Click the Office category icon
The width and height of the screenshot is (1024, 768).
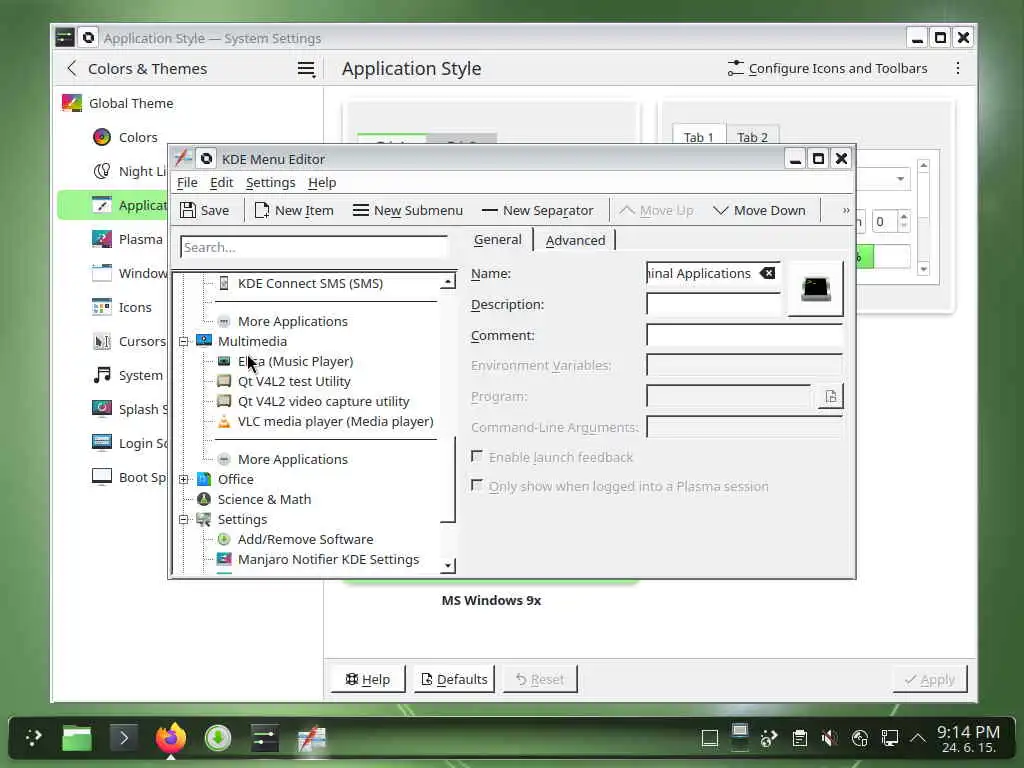204,479
